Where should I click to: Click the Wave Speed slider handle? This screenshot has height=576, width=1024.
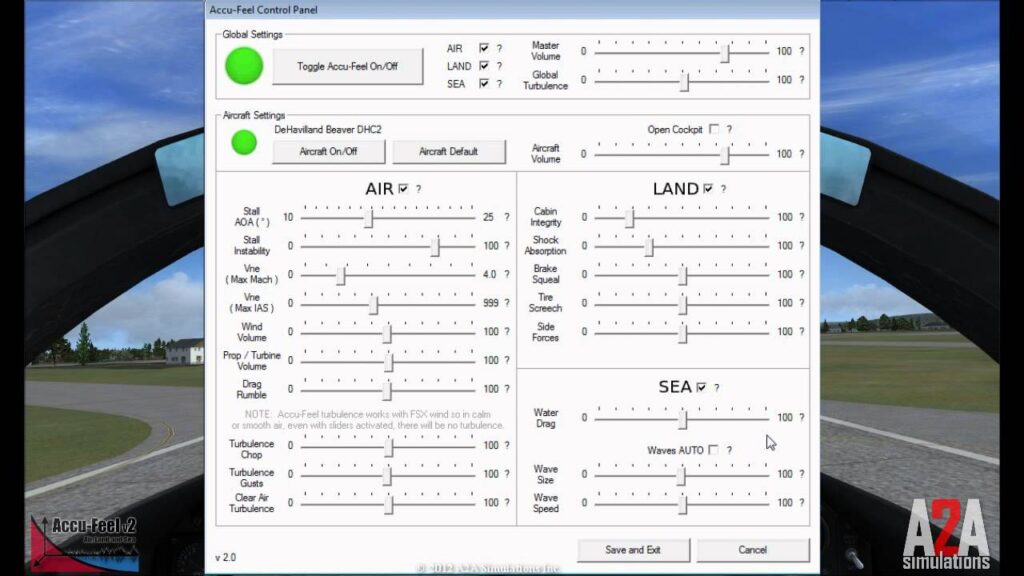(x=684, y=504)
